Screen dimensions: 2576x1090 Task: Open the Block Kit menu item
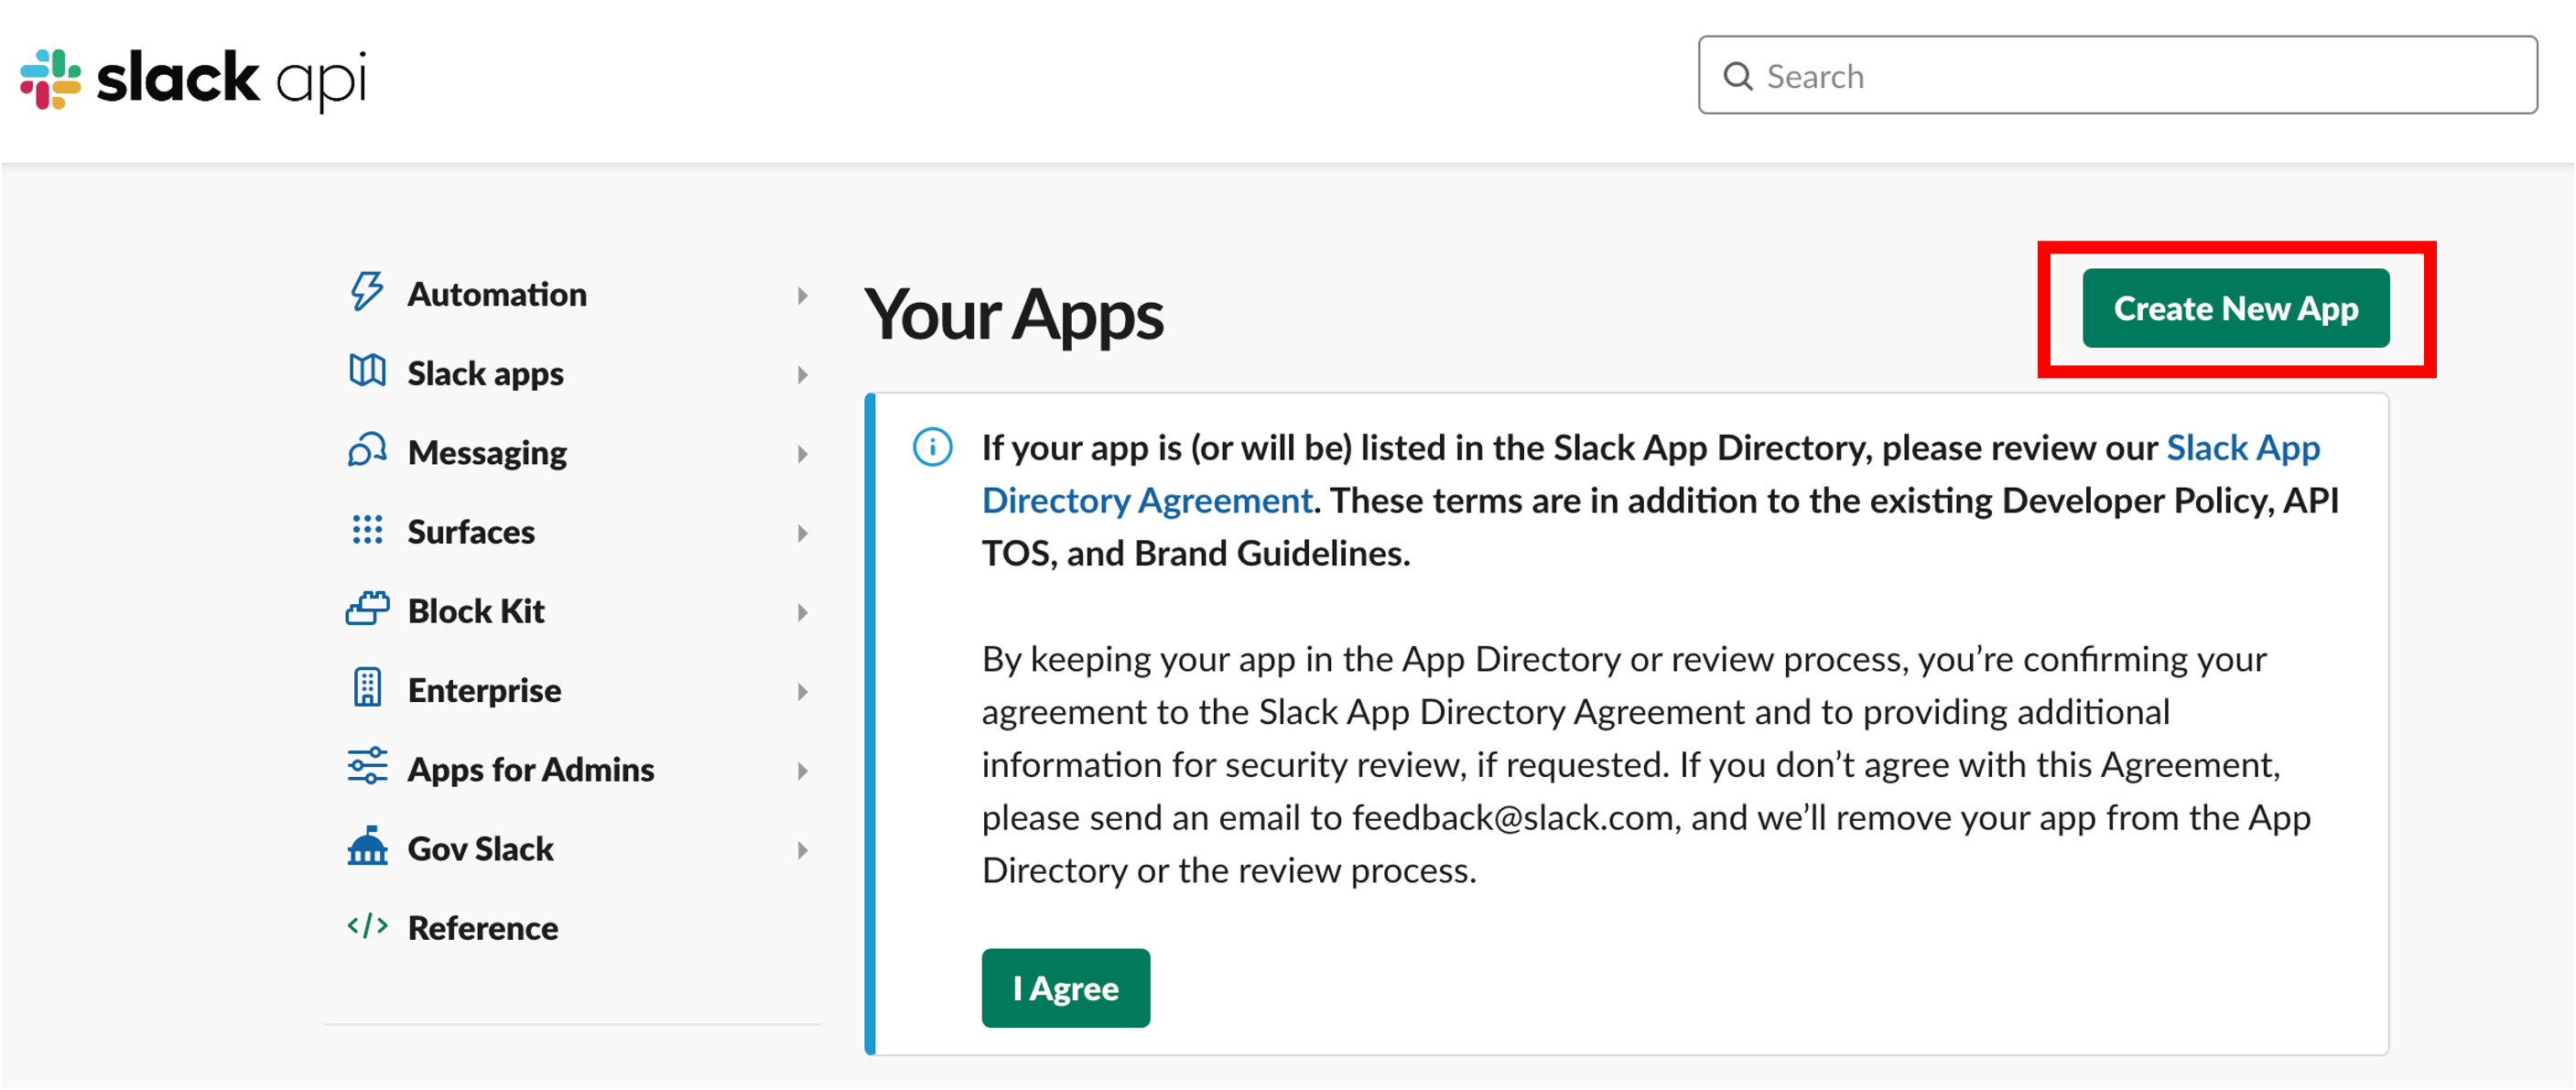click(476, 610)
